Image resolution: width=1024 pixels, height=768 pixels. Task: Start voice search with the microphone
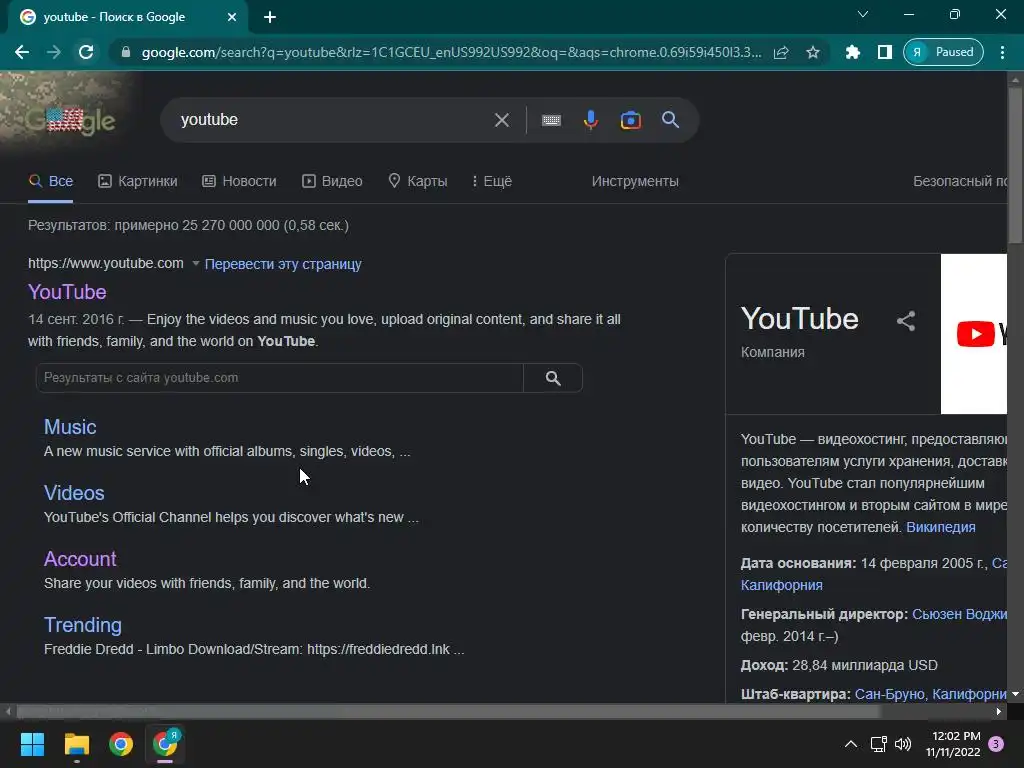pyautogui.click(x=591, y=120)
